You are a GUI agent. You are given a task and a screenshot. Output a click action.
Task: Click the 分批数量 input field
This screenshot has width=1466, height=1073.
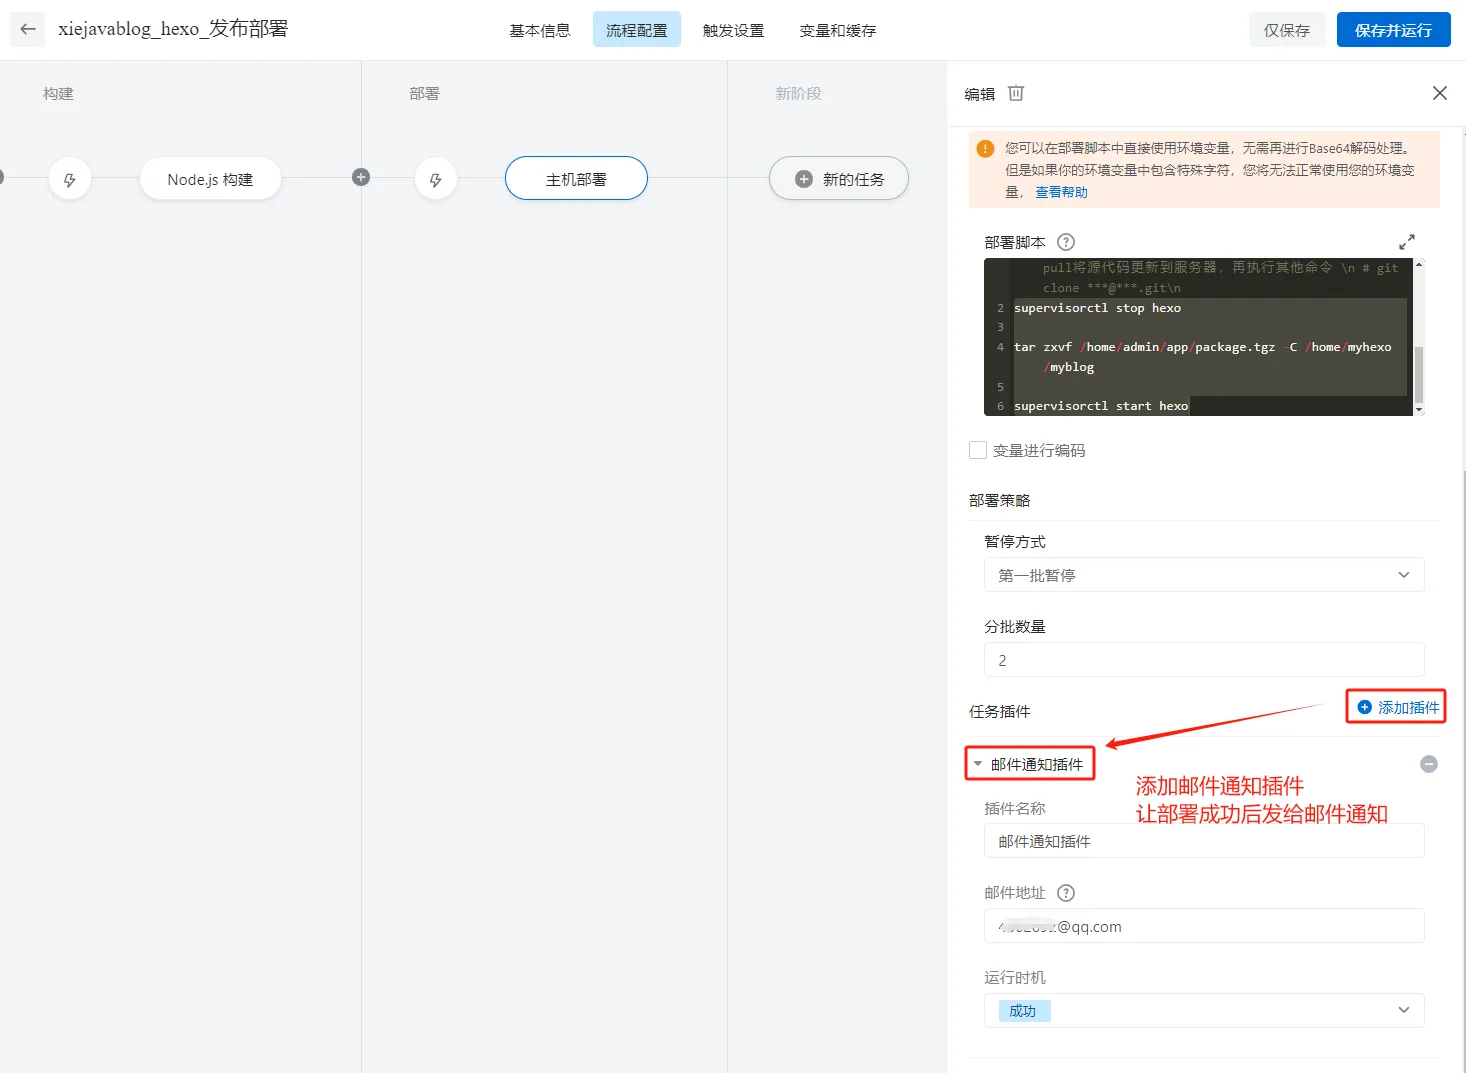[1204, 660]
